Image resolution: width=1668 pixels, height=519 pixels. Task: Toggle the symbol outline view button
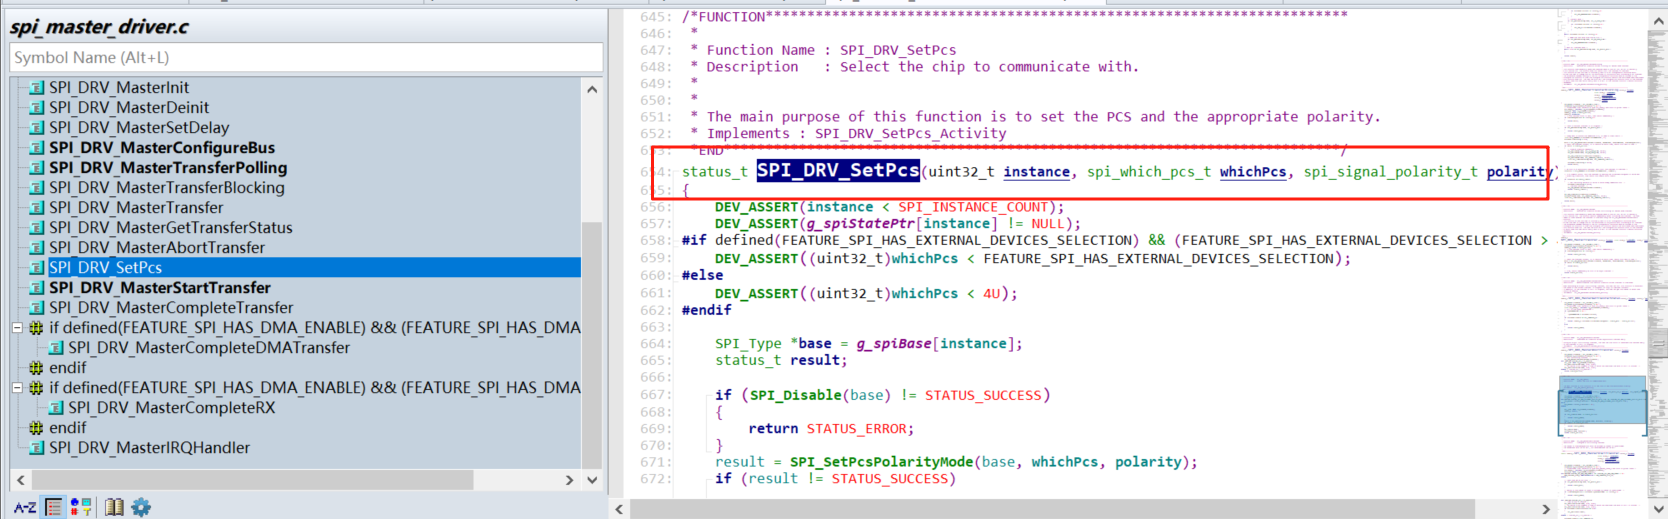coord(54,507)
